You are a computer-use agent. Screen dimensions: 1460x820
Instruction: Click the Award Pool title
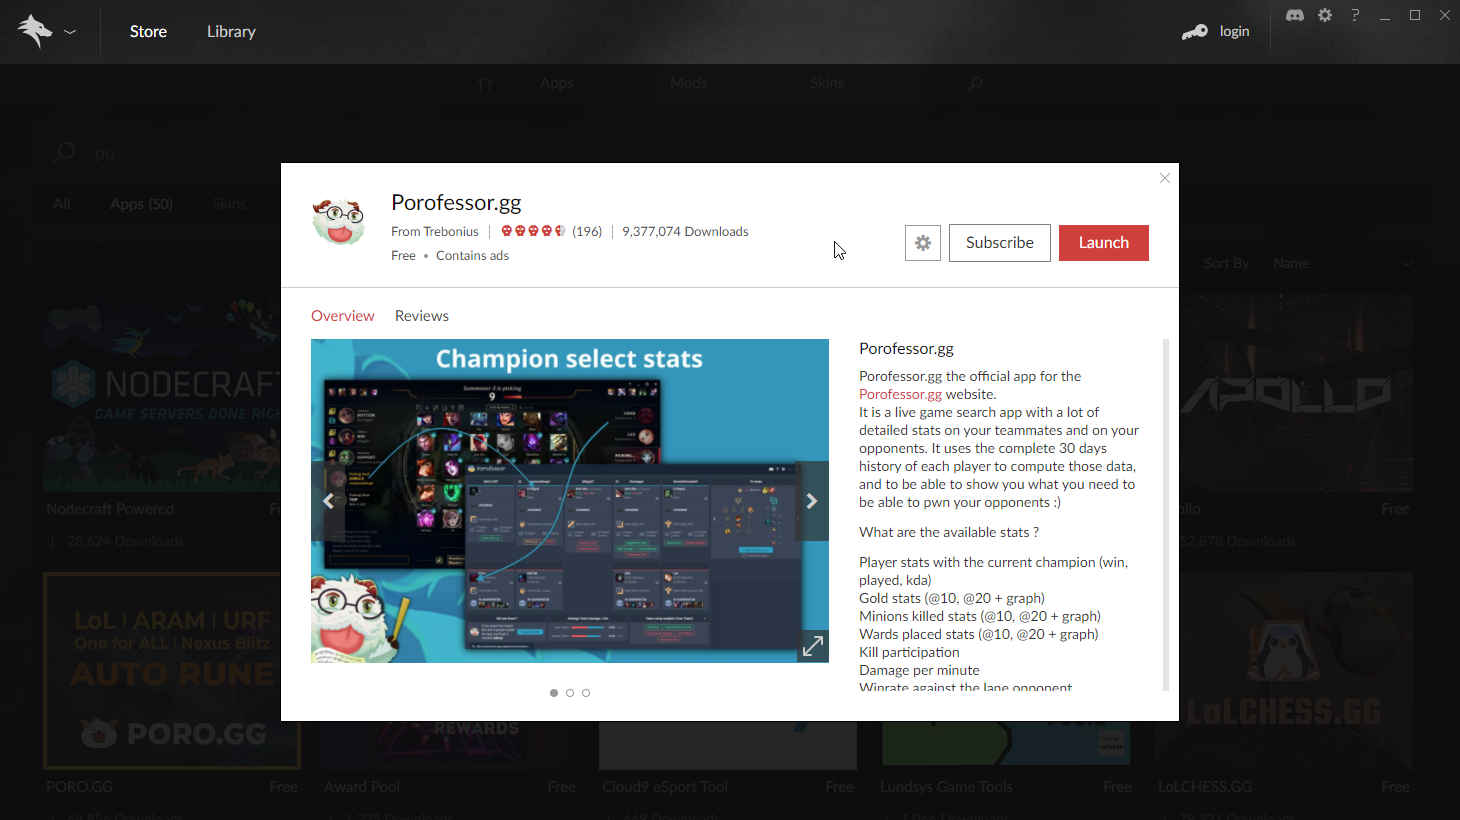click(362, 787)
